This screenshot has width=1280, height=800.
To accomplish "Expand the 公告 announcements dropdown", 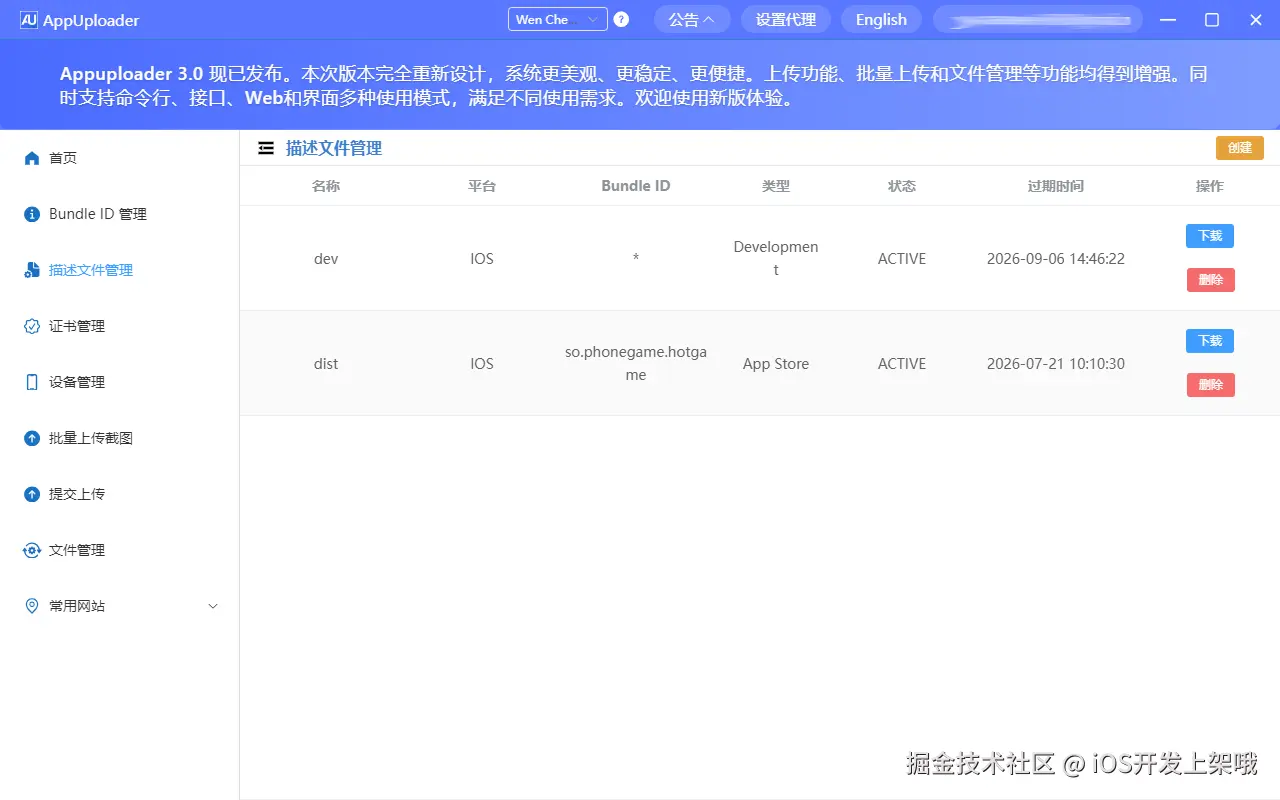I will click(x=692, y=19).
